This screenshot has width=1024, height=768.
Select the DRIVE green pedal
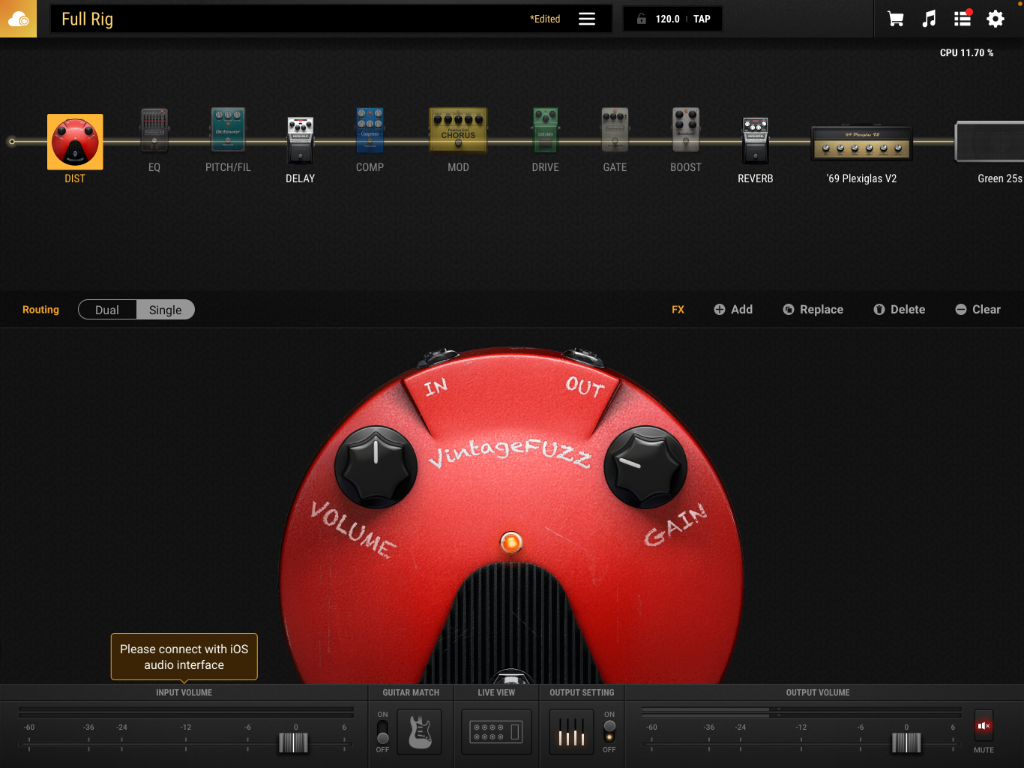tap(545, 130)
